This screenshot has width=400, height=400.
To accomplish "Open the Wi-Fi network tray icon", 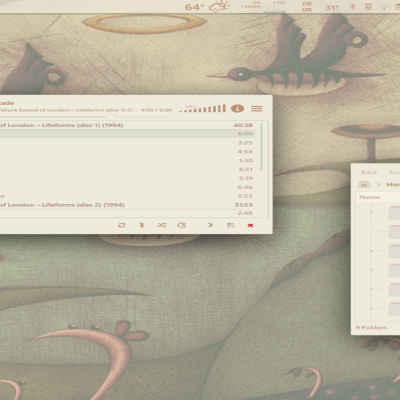I will (384, 7).
